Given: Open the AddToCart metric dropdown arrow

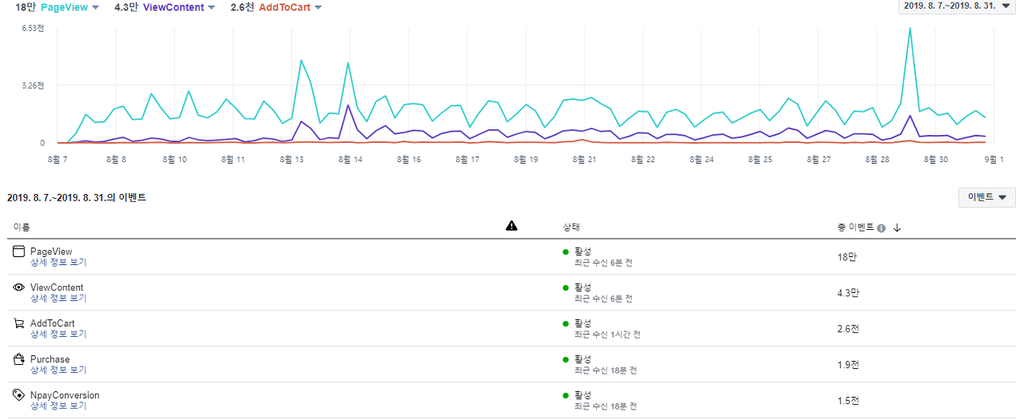Looking at the screenshot, I should point(318,7).
